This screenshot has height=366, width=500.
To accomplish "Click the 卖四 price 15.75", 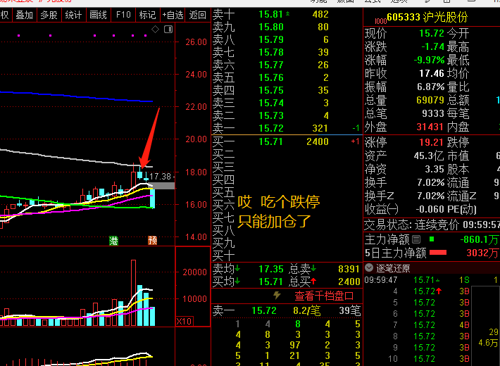I will point(271,90).
